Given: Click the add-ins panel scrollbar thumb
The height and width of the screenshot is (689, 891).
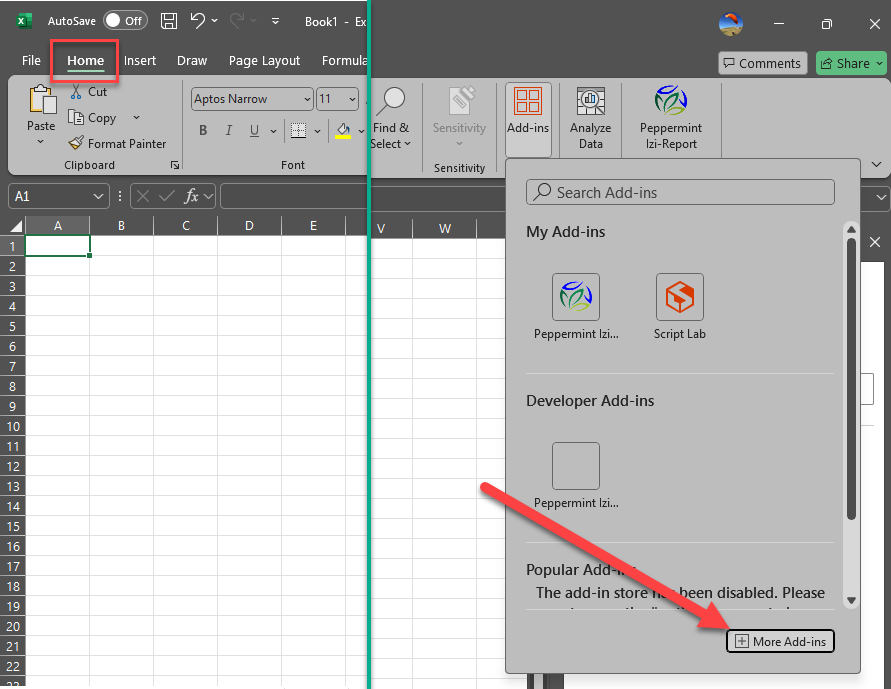Looking at the screenshot, I should point(851,379).
